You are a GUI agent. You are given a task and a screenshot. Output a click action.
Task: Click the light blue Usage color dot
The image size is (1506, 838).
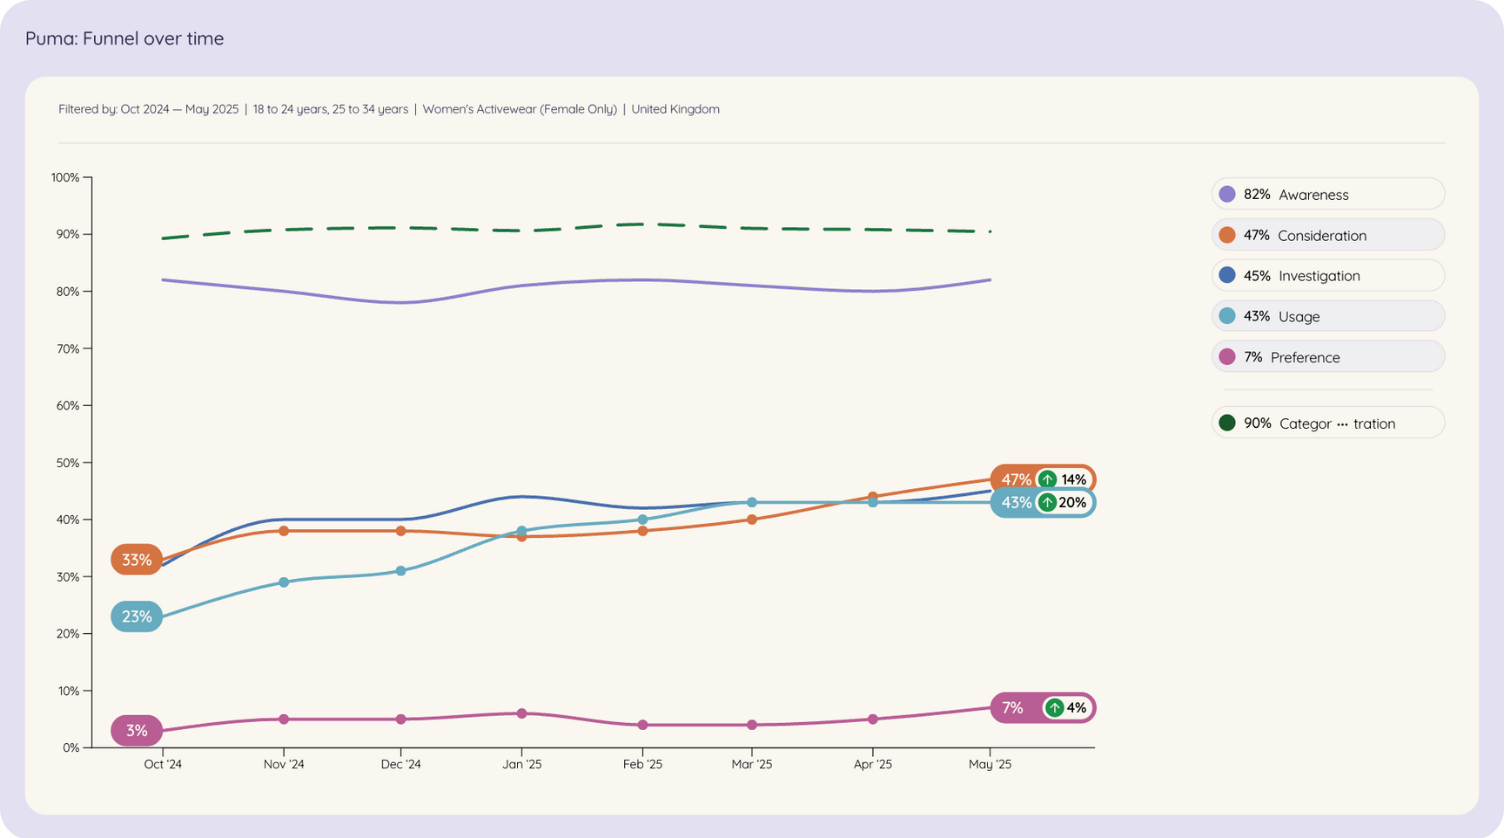click(x=1227, y=316)
